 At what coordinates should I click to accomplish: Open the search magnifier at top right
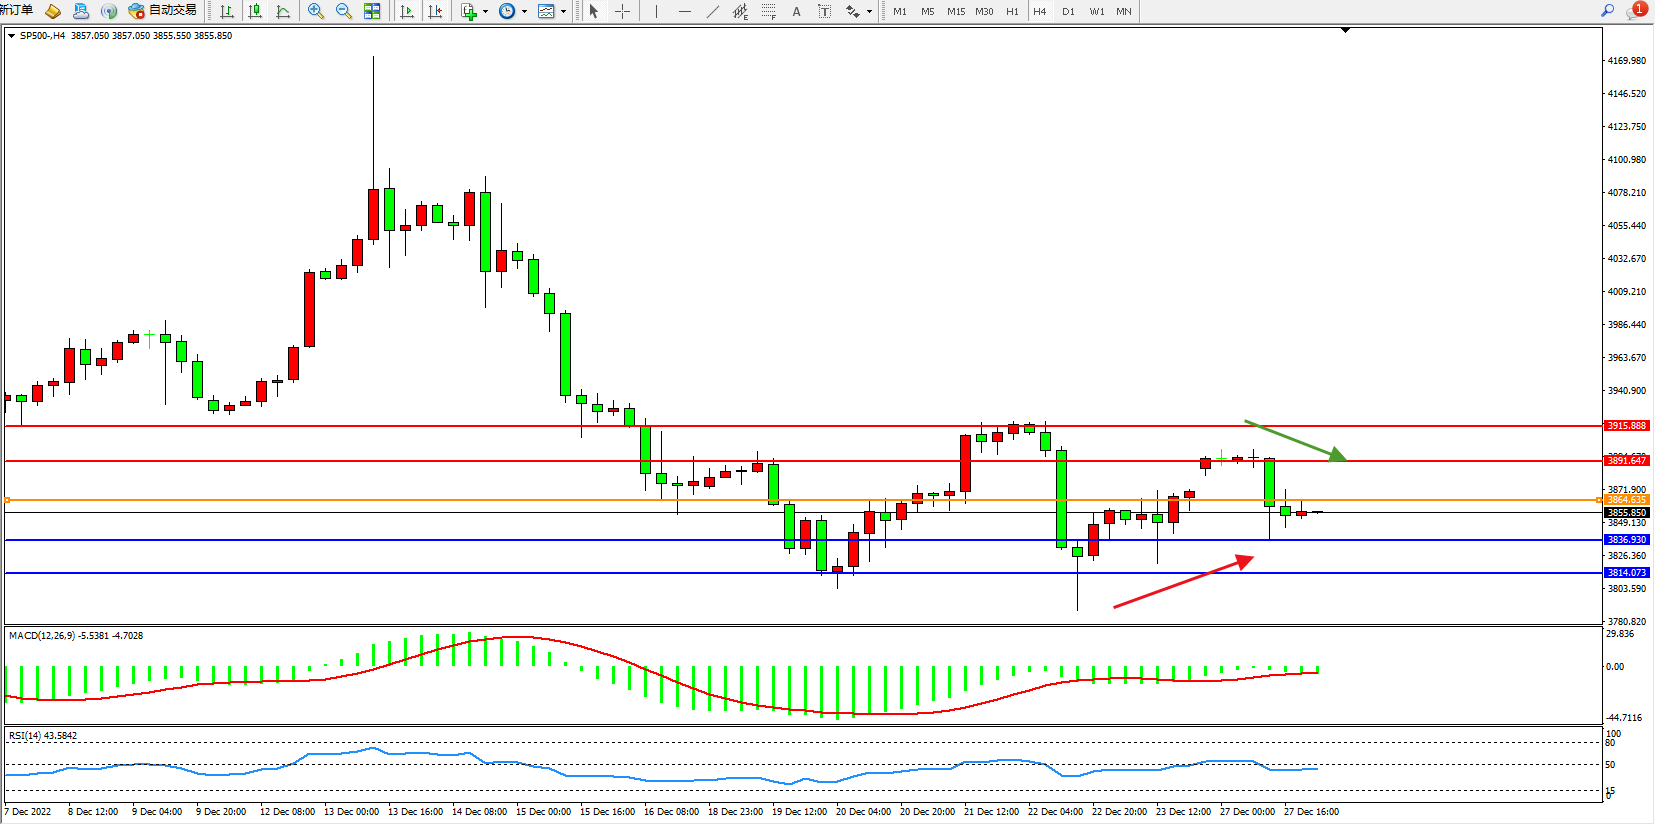(1607, 11)
